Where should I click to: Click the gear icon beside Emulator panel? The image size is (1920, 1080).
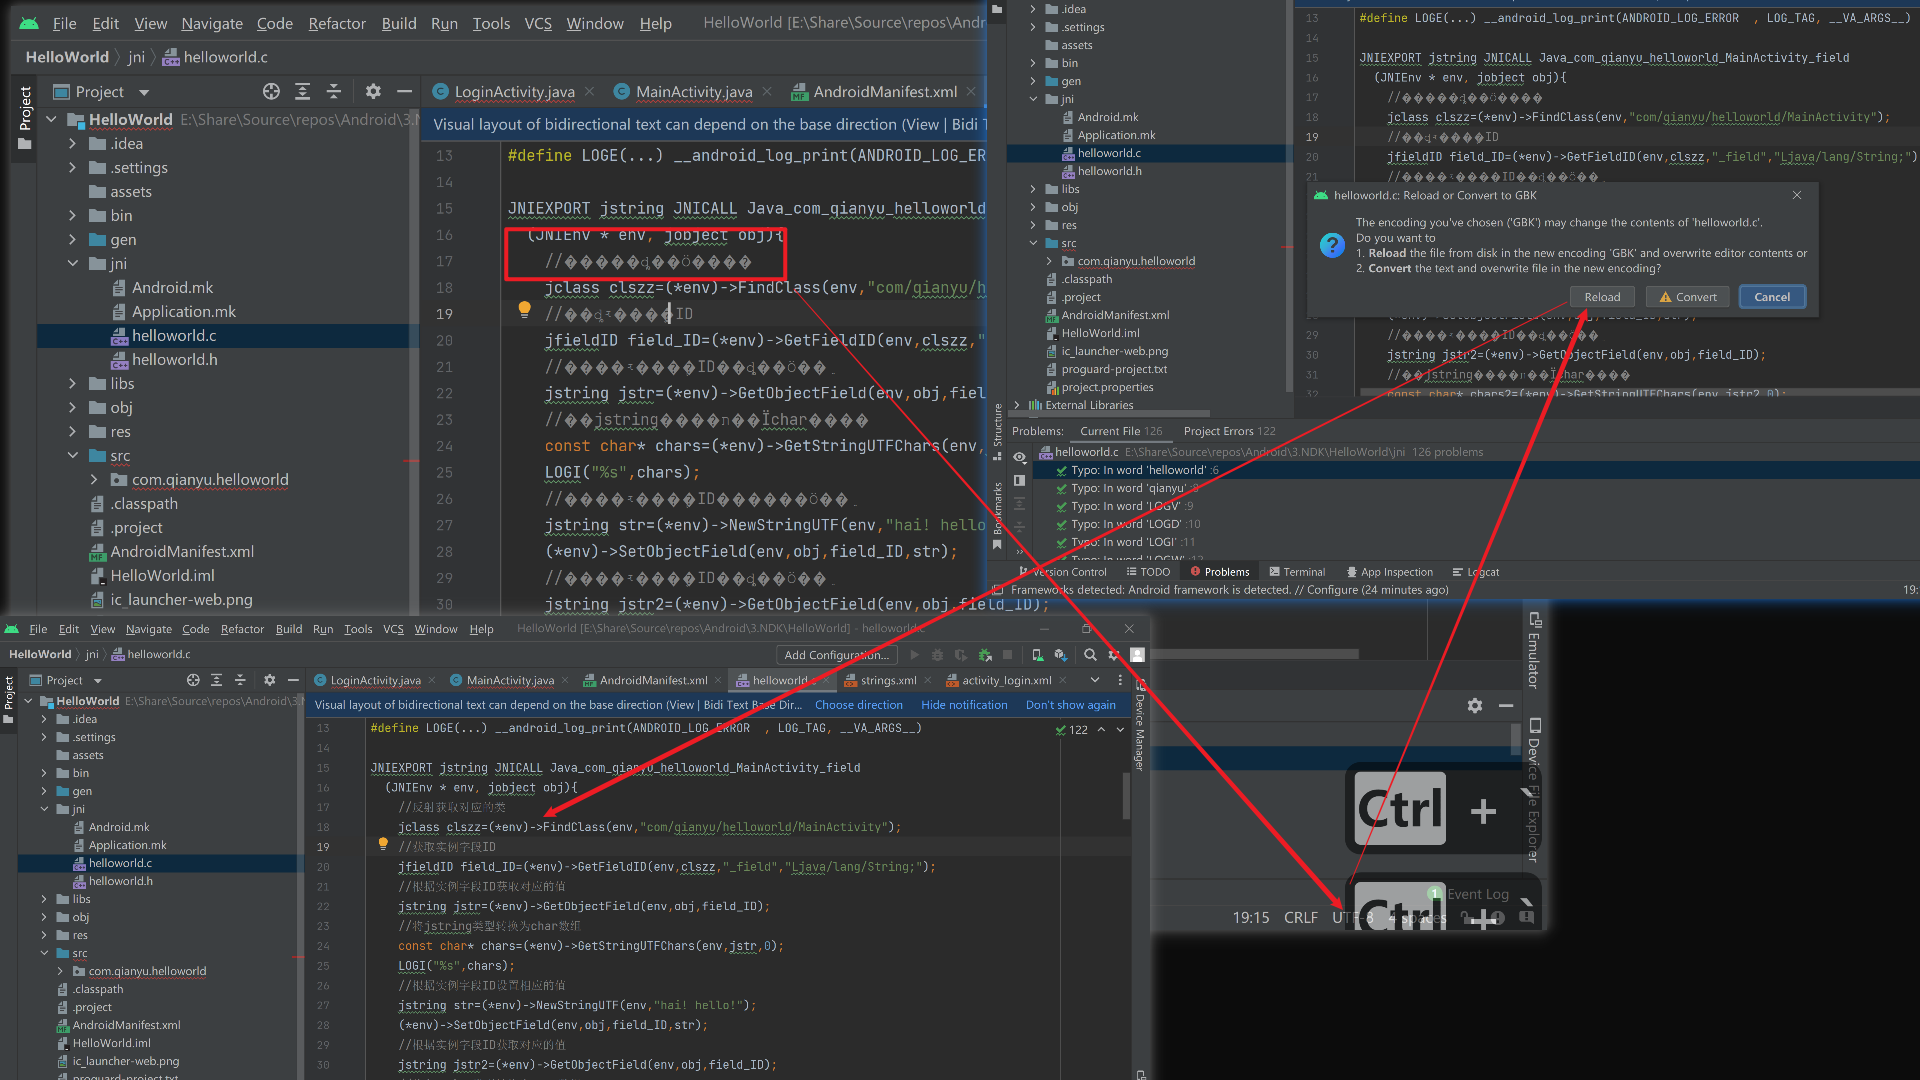click(1474, 706)
